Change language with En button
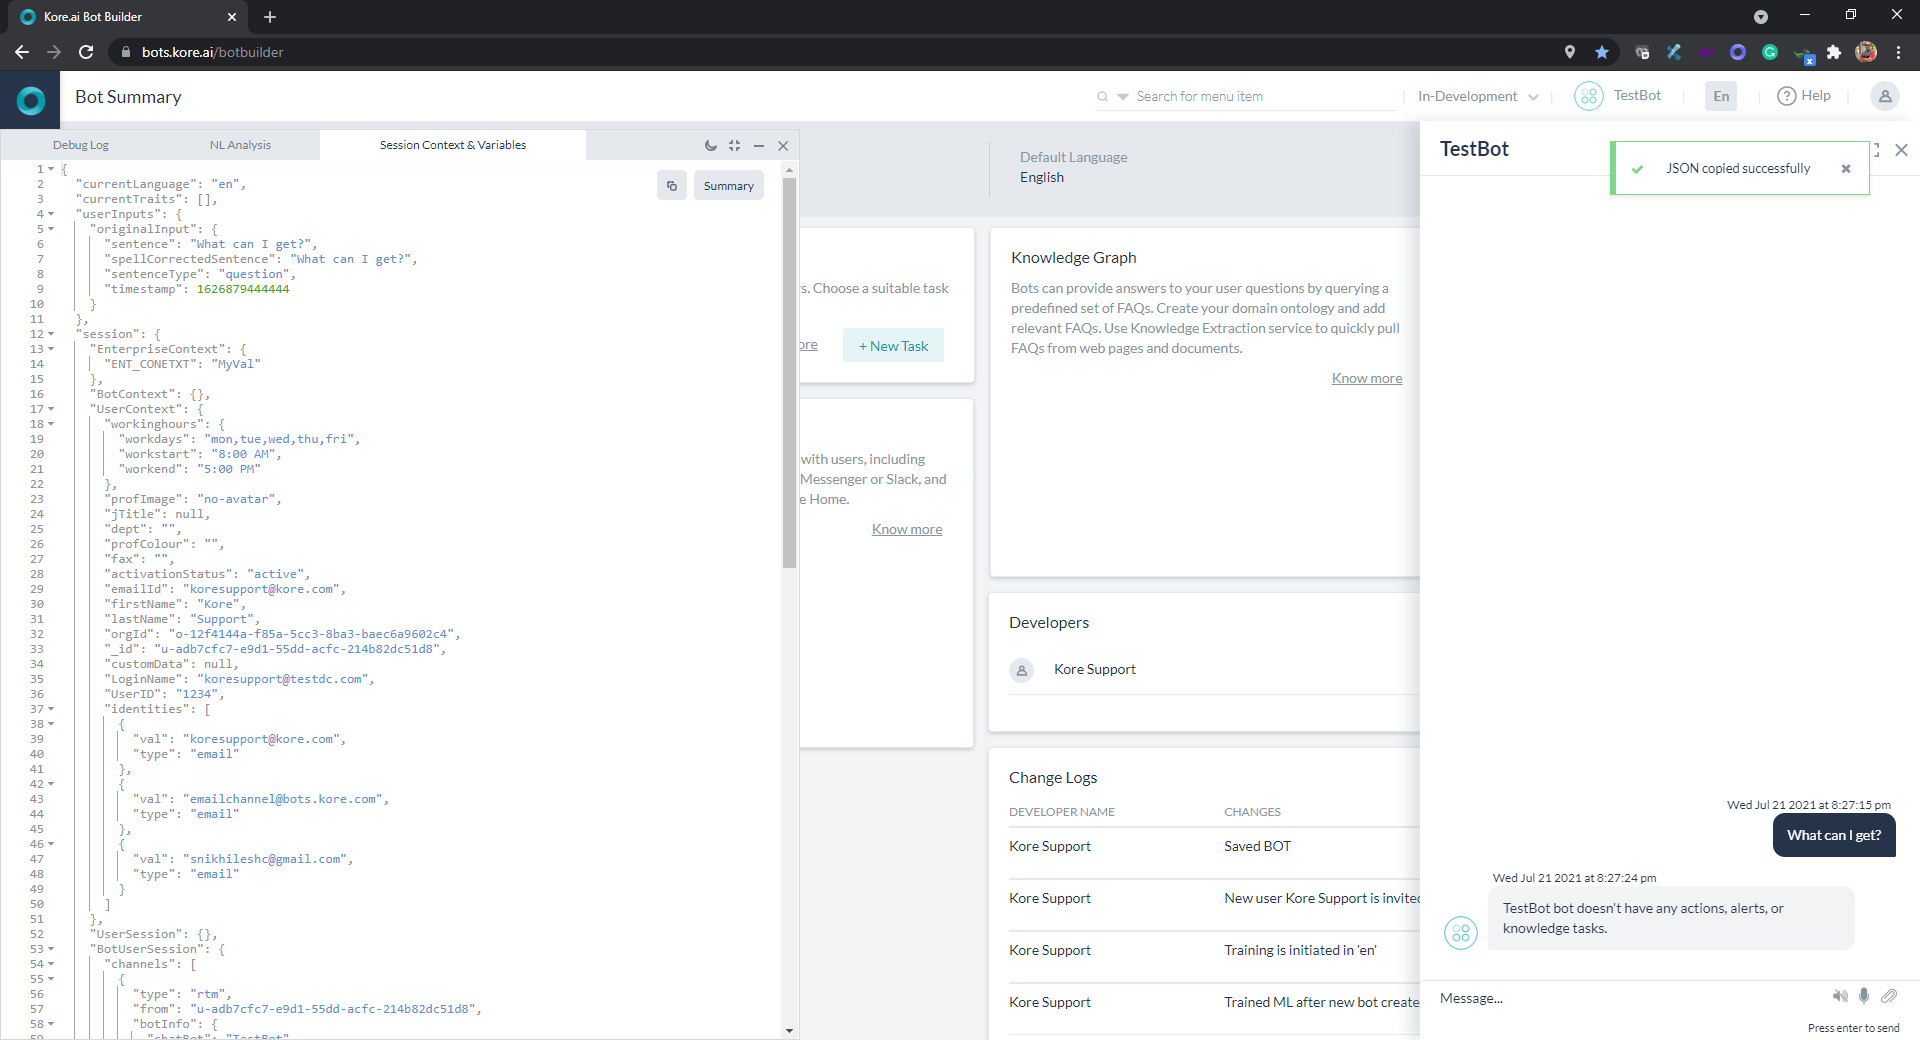The image size is (1920, 1040). click(1721, 96)
